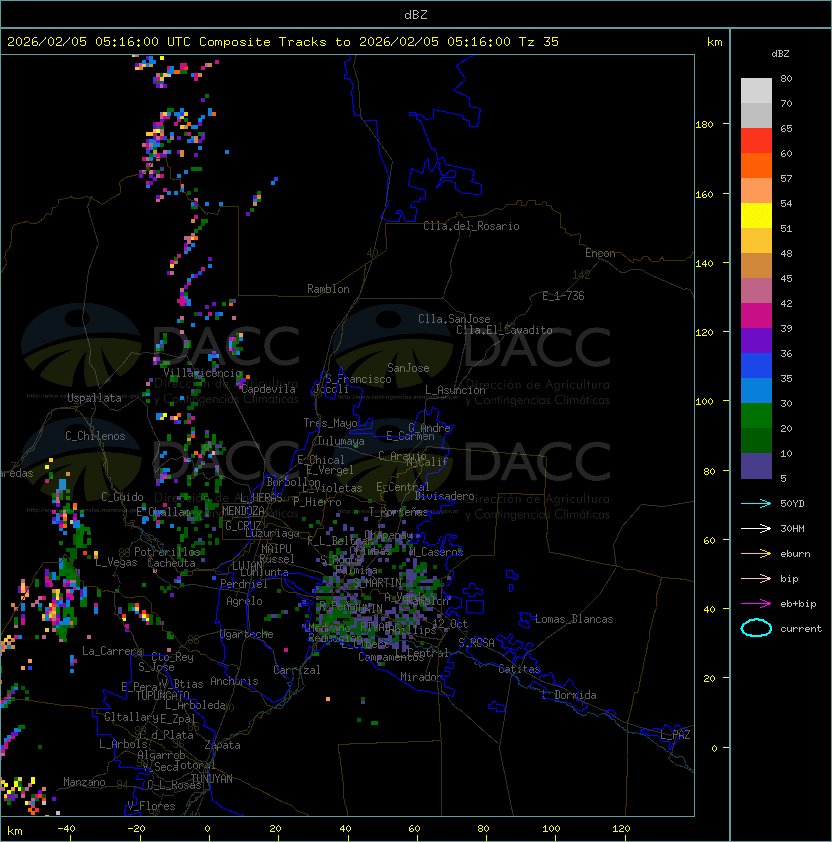Viewport: 832px width, 842px height.
Task: Click the Ramblon label
Action: 328,289
